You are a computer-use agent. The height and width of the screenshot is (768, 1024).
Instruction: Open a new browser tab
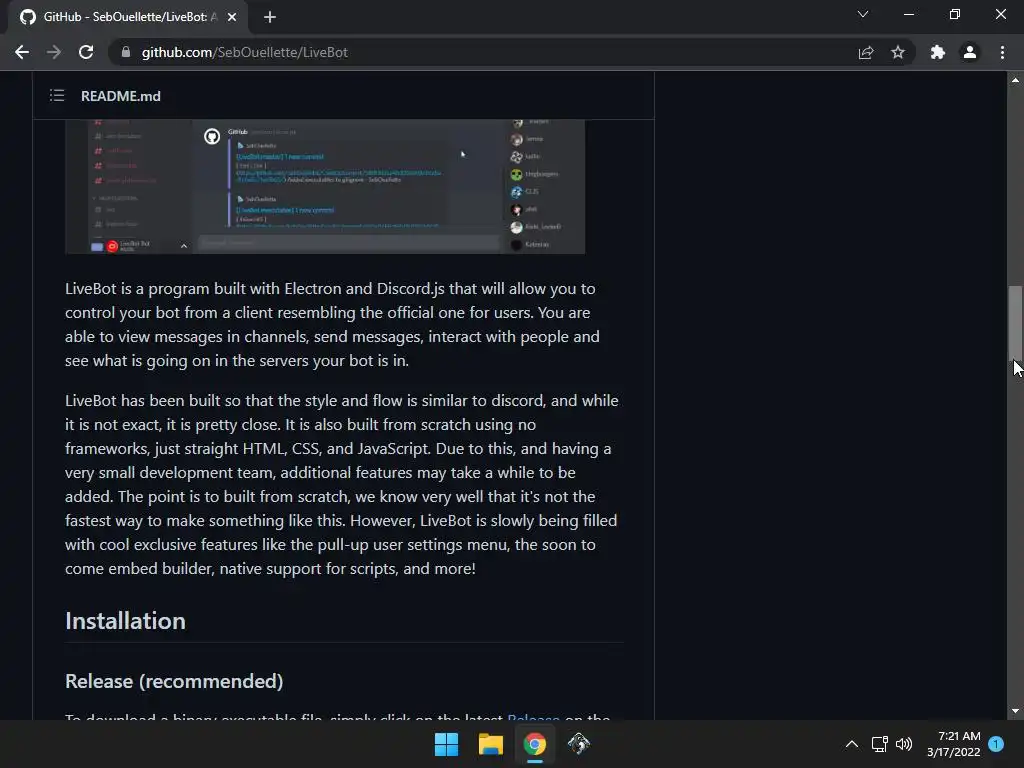(270, 17)
